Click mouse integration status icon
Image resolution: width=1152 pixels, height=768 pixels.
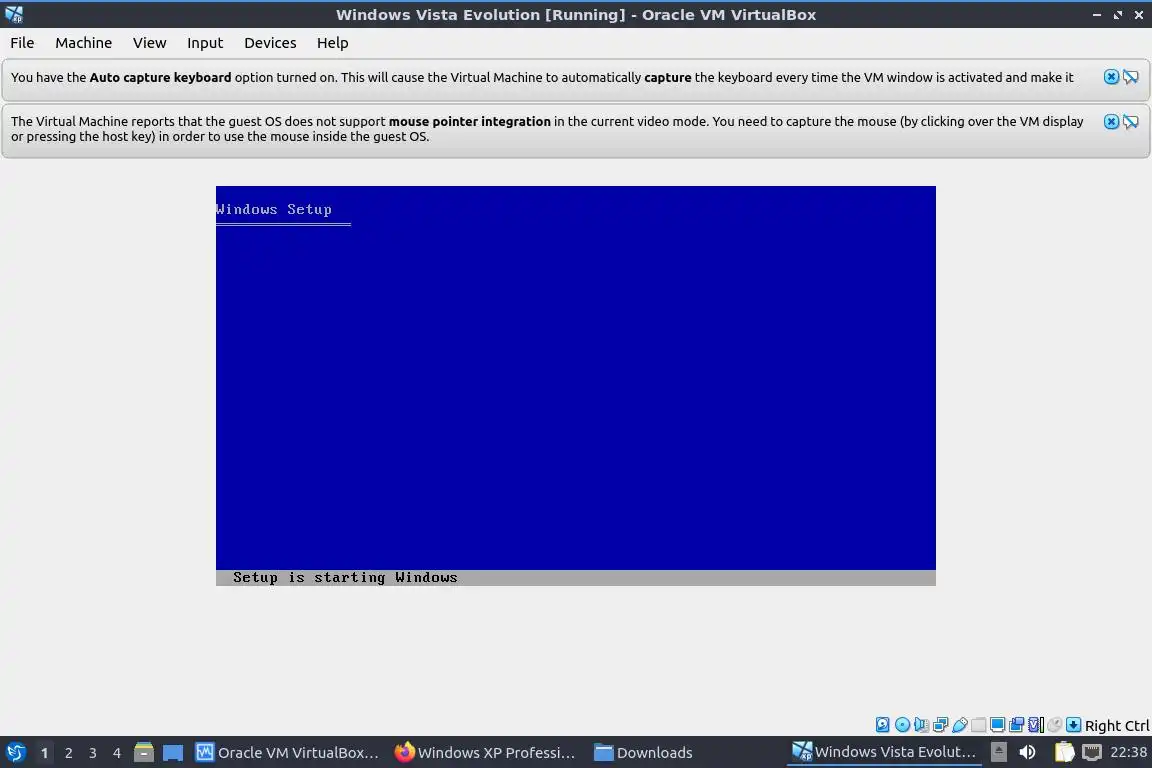pos(1054,725)
